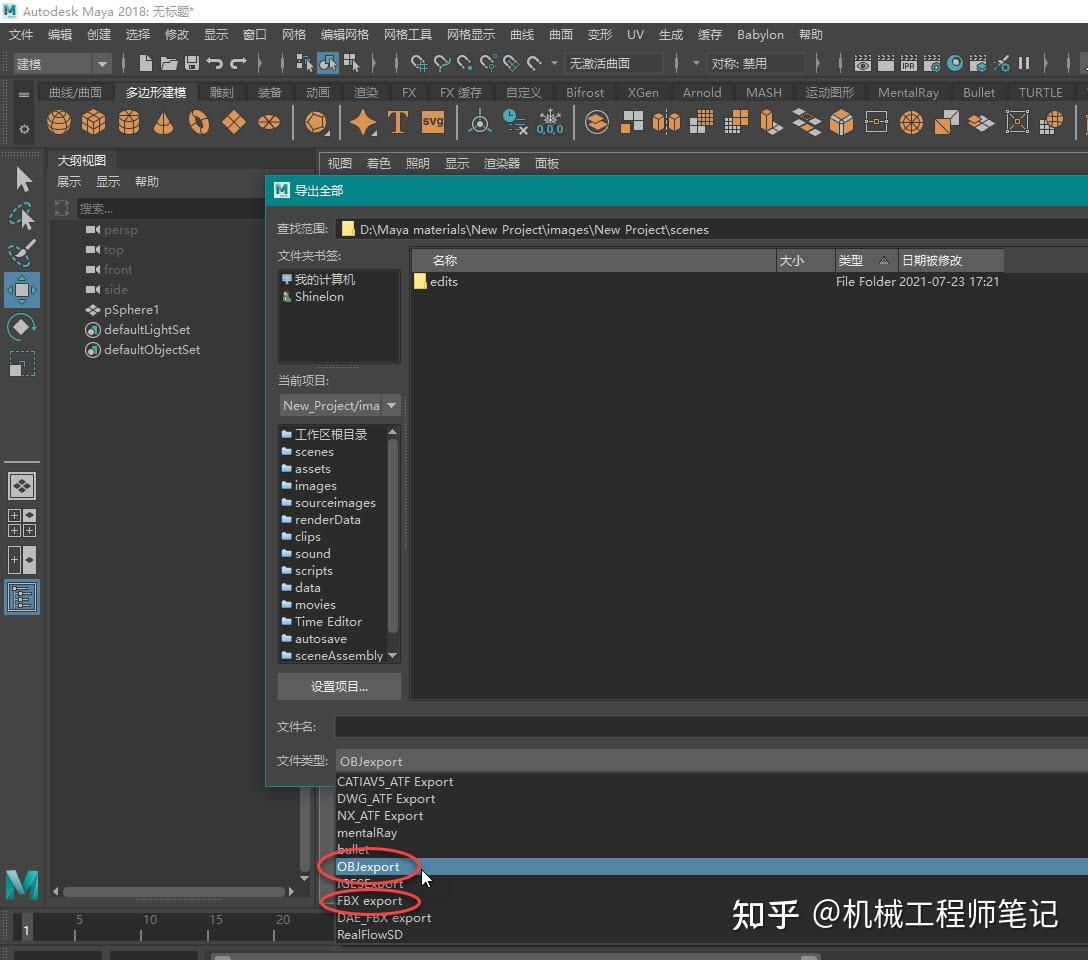Click the New Scene icon
The height and width of the screenshot is (960, 1088).
tap(146, 64)
